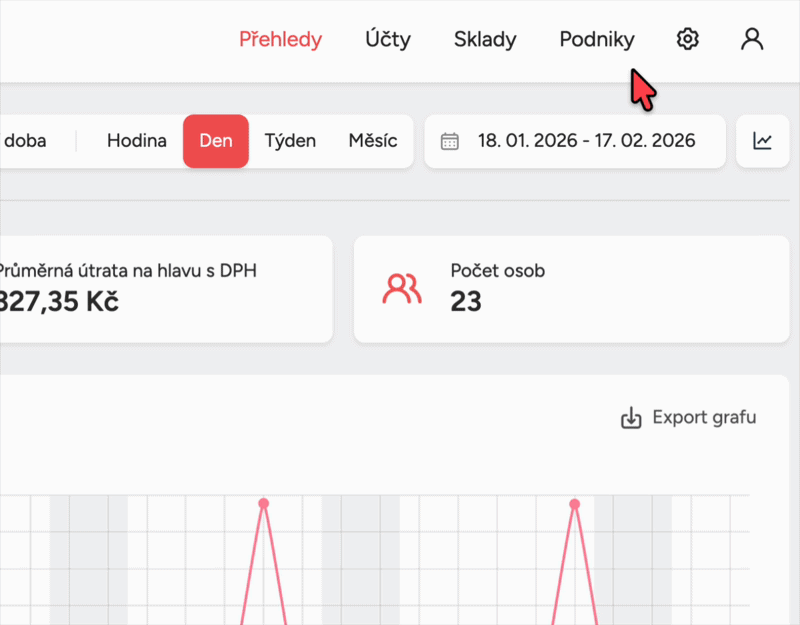Image resolution: width=800 pixels, height=625 pixels.
Task: Switch to the Přehledy tab
Action: (x=280, y=40)
